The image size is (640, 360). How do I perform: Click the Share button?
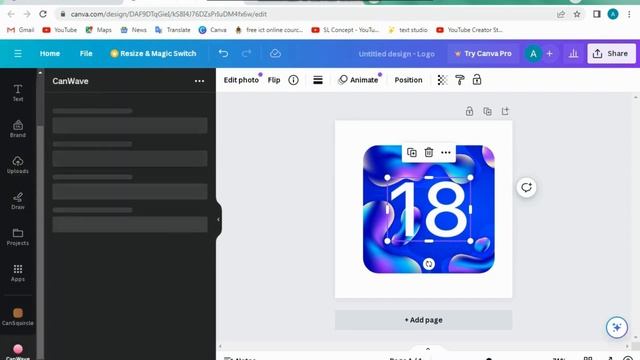click(x=611, y=53)
